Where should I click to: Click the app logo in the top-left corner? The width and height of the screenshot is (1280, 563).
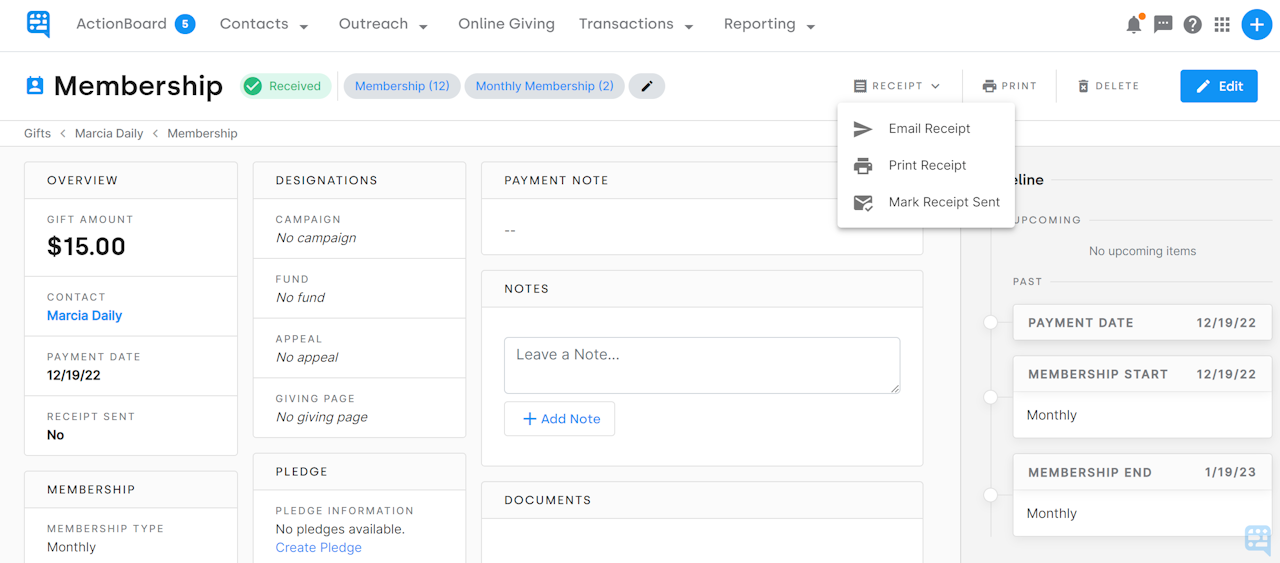(38, 24)
